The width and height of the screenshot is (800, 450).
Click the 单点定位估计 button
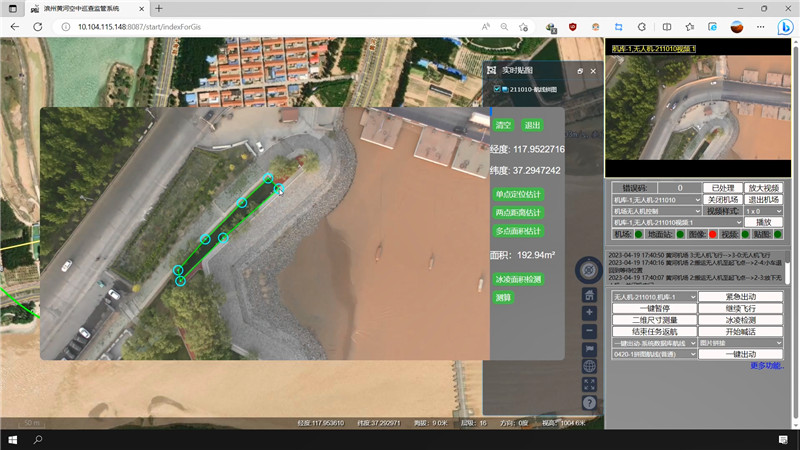(x=518, y=194)
